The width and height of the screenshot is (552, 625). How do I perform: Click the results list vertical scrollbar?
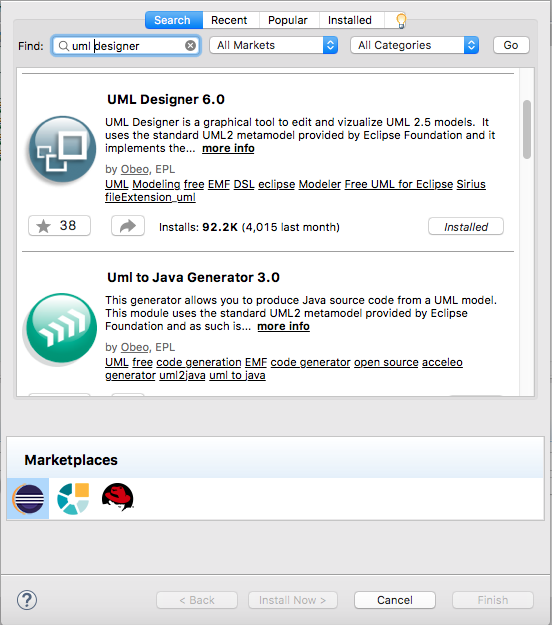point(527,129)
